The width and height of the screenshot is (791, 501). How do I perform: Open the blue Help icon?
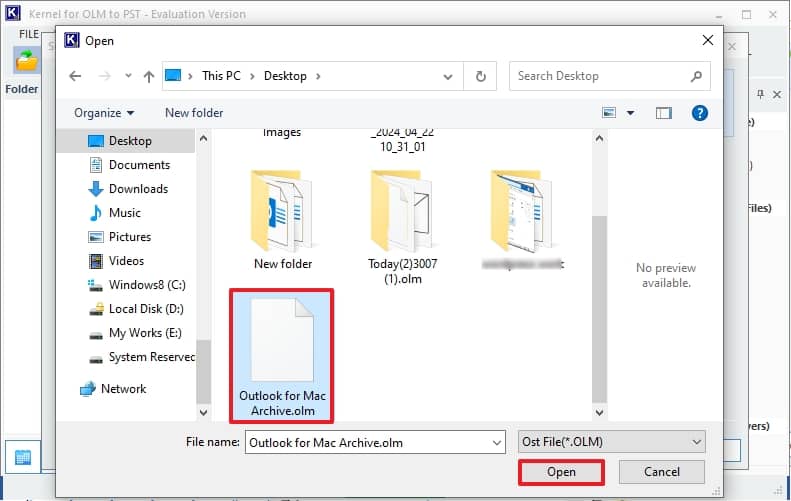(x=699, y=113)
